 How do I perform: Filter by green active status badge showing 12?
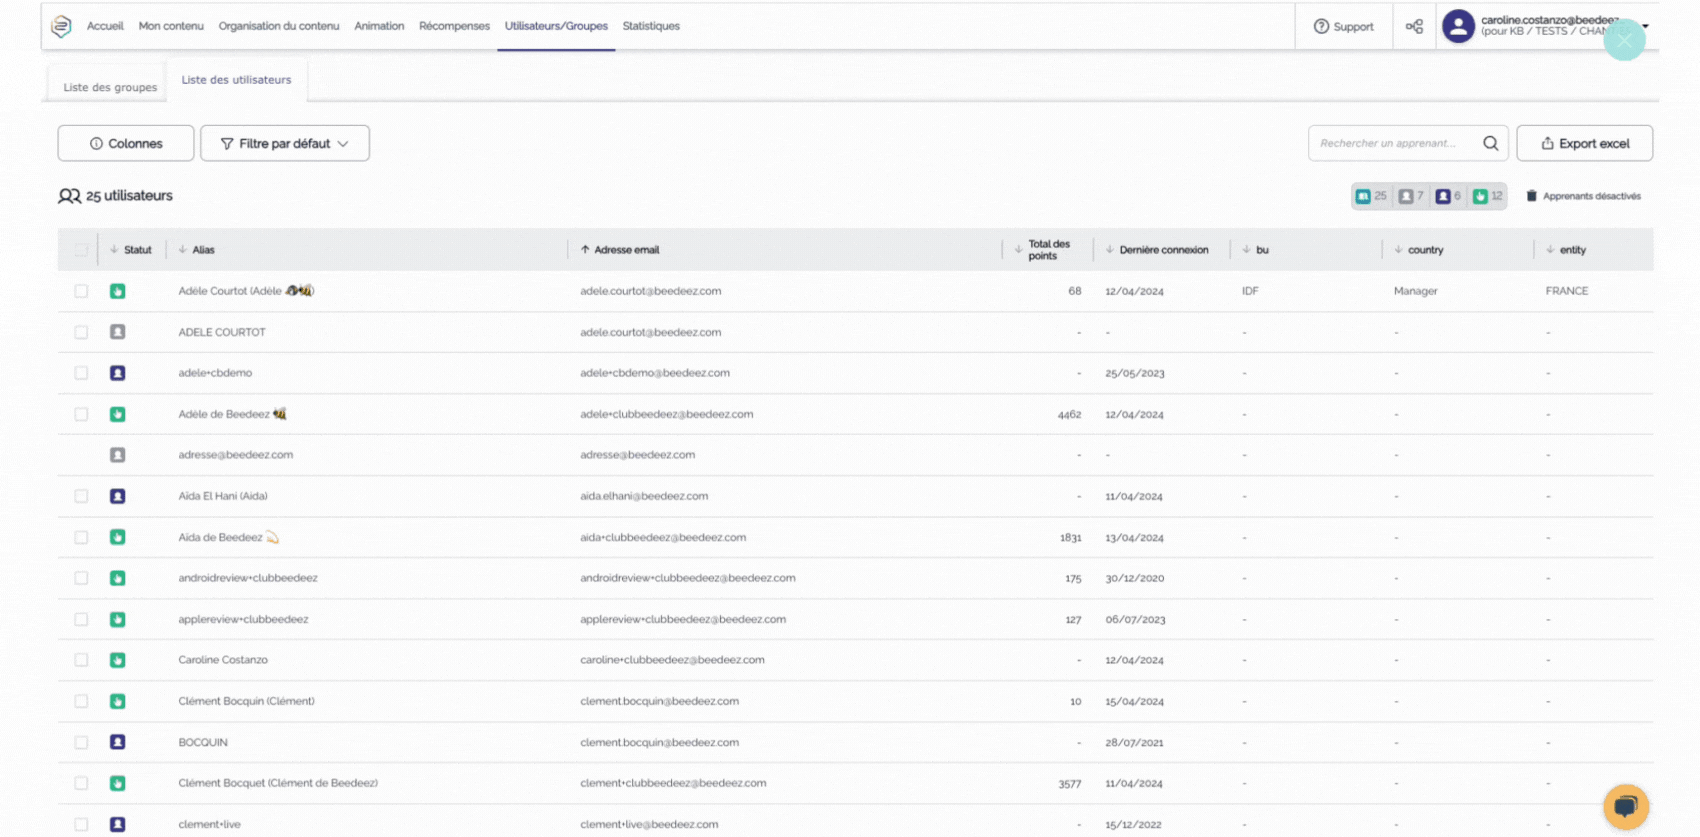click(x=1488, y=196)
